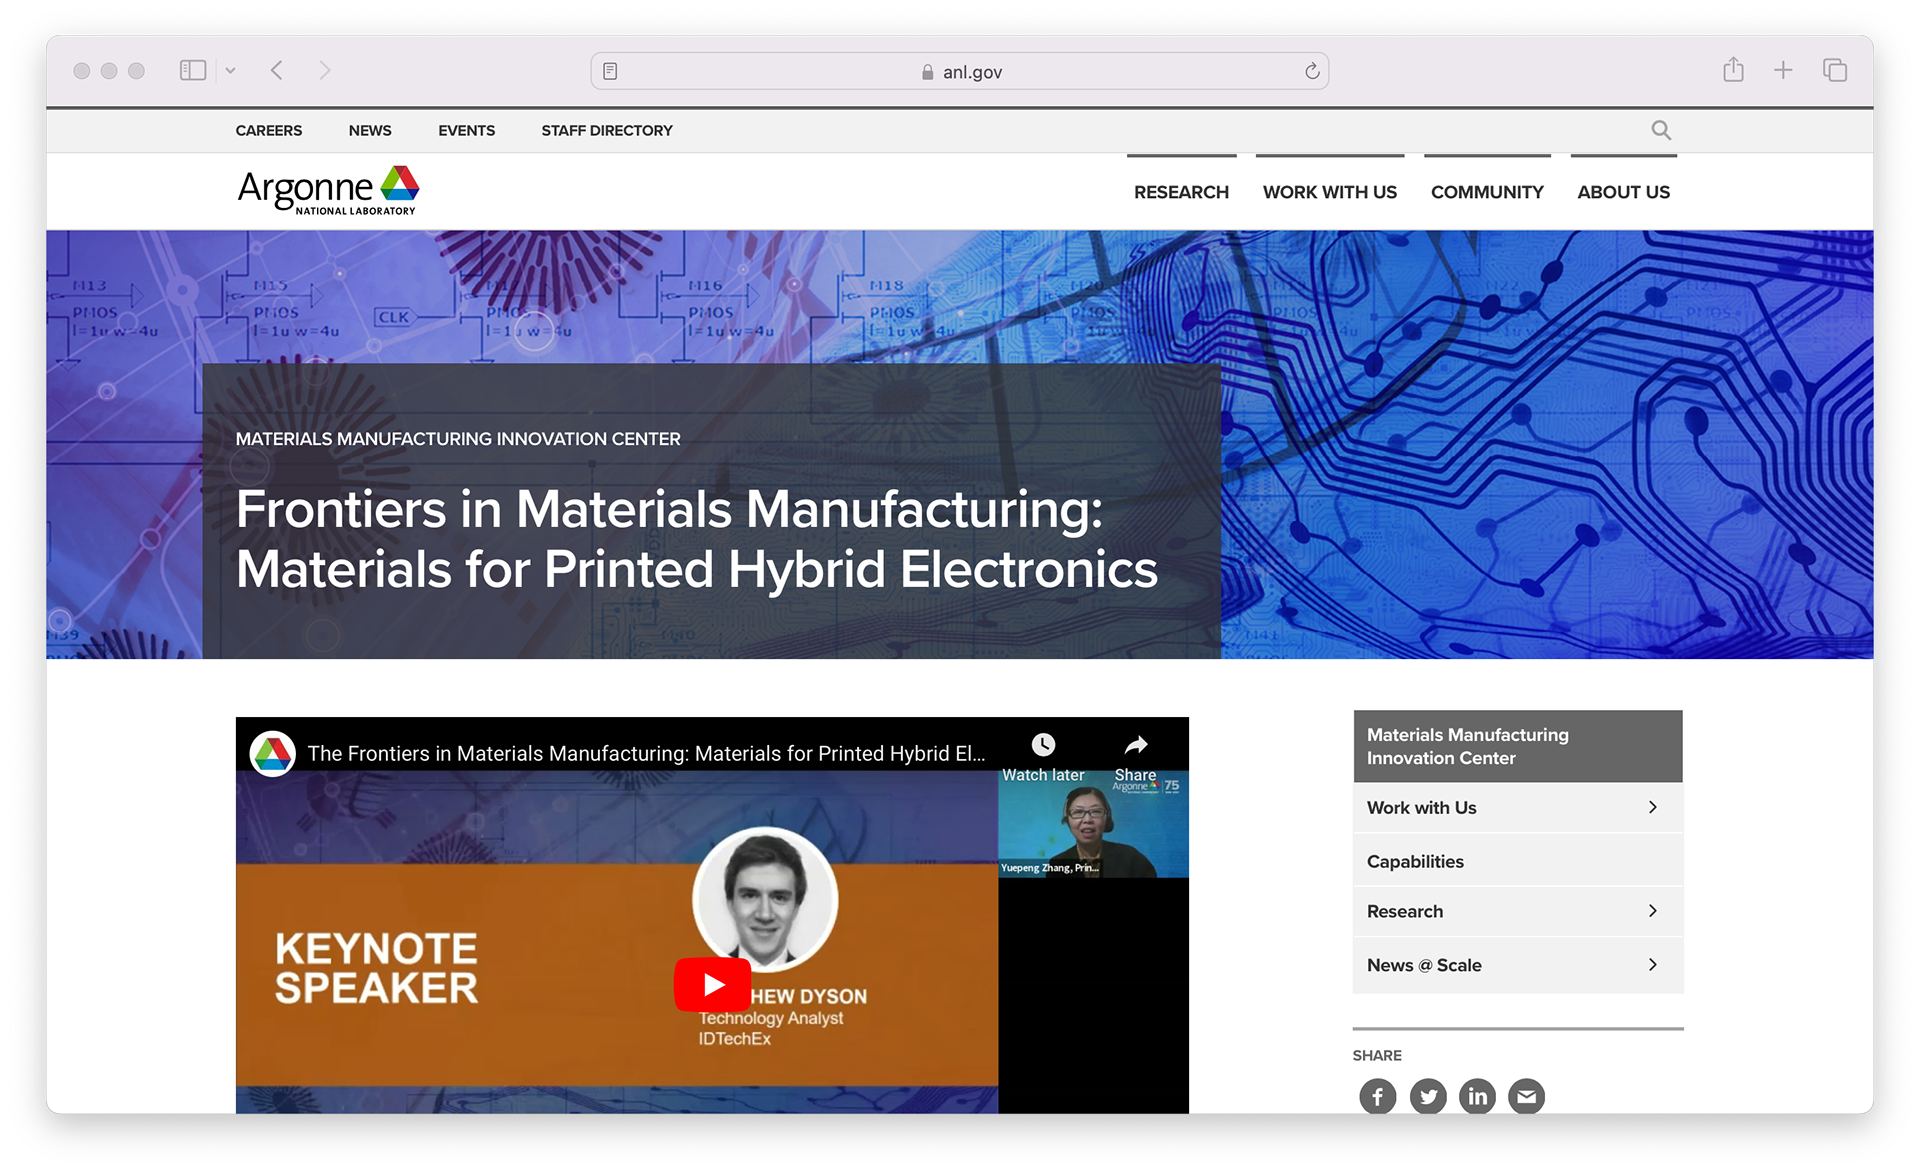The width and height of the screenshot is (1920, 1171).
Task: Click the video Share arrow icon
Action: click(x=1136, y=745)
